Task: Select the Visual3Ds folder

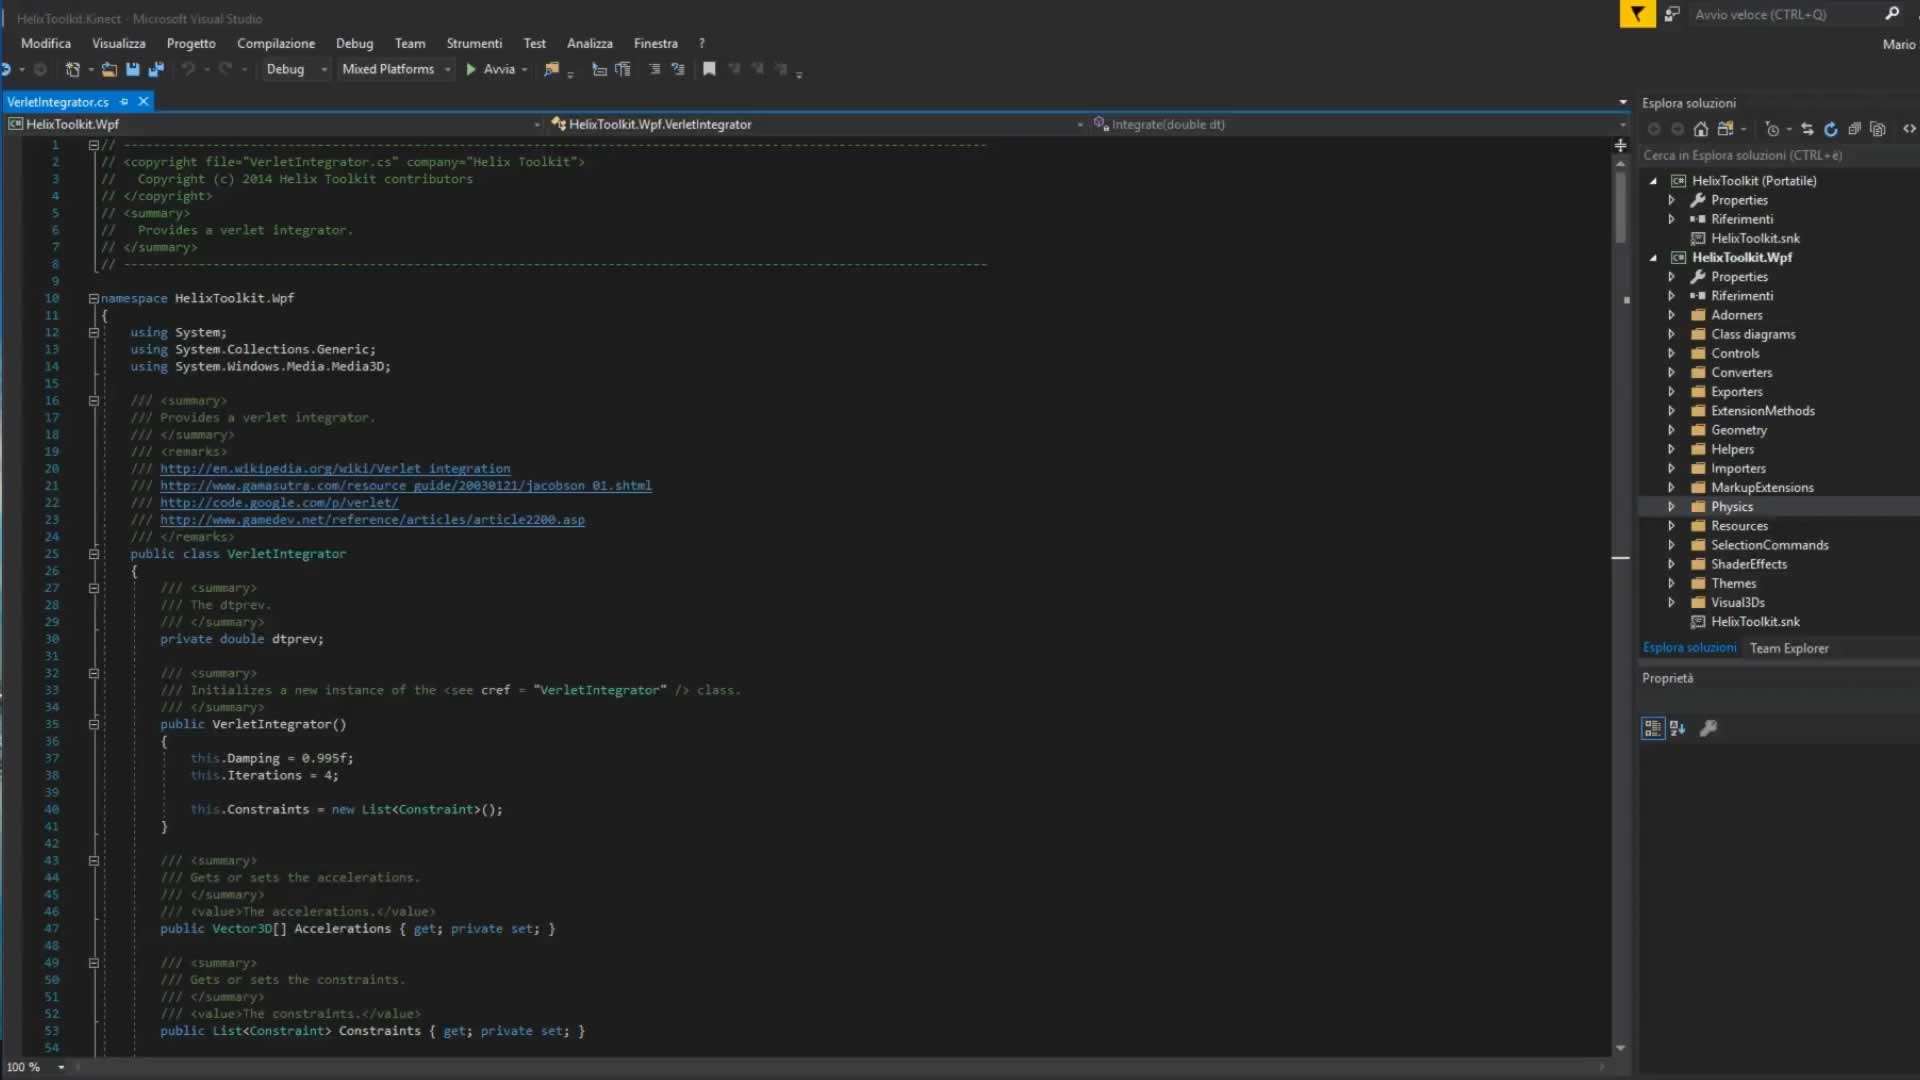Action: 1737,602
